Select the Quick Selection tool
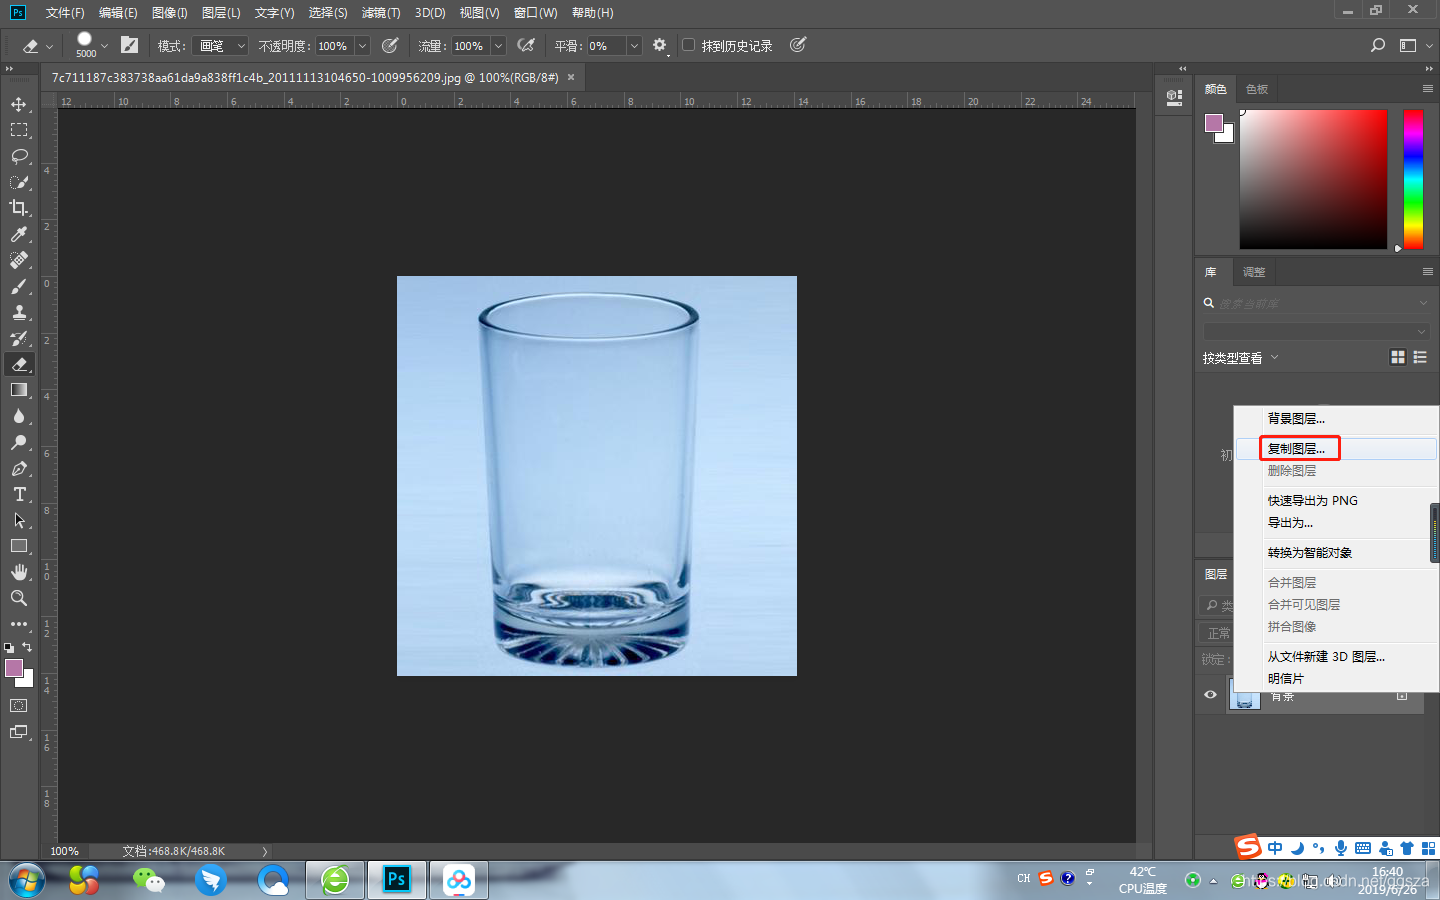Screen dimensions: 1440x900 pyautogui.click(x=19, y=182)
